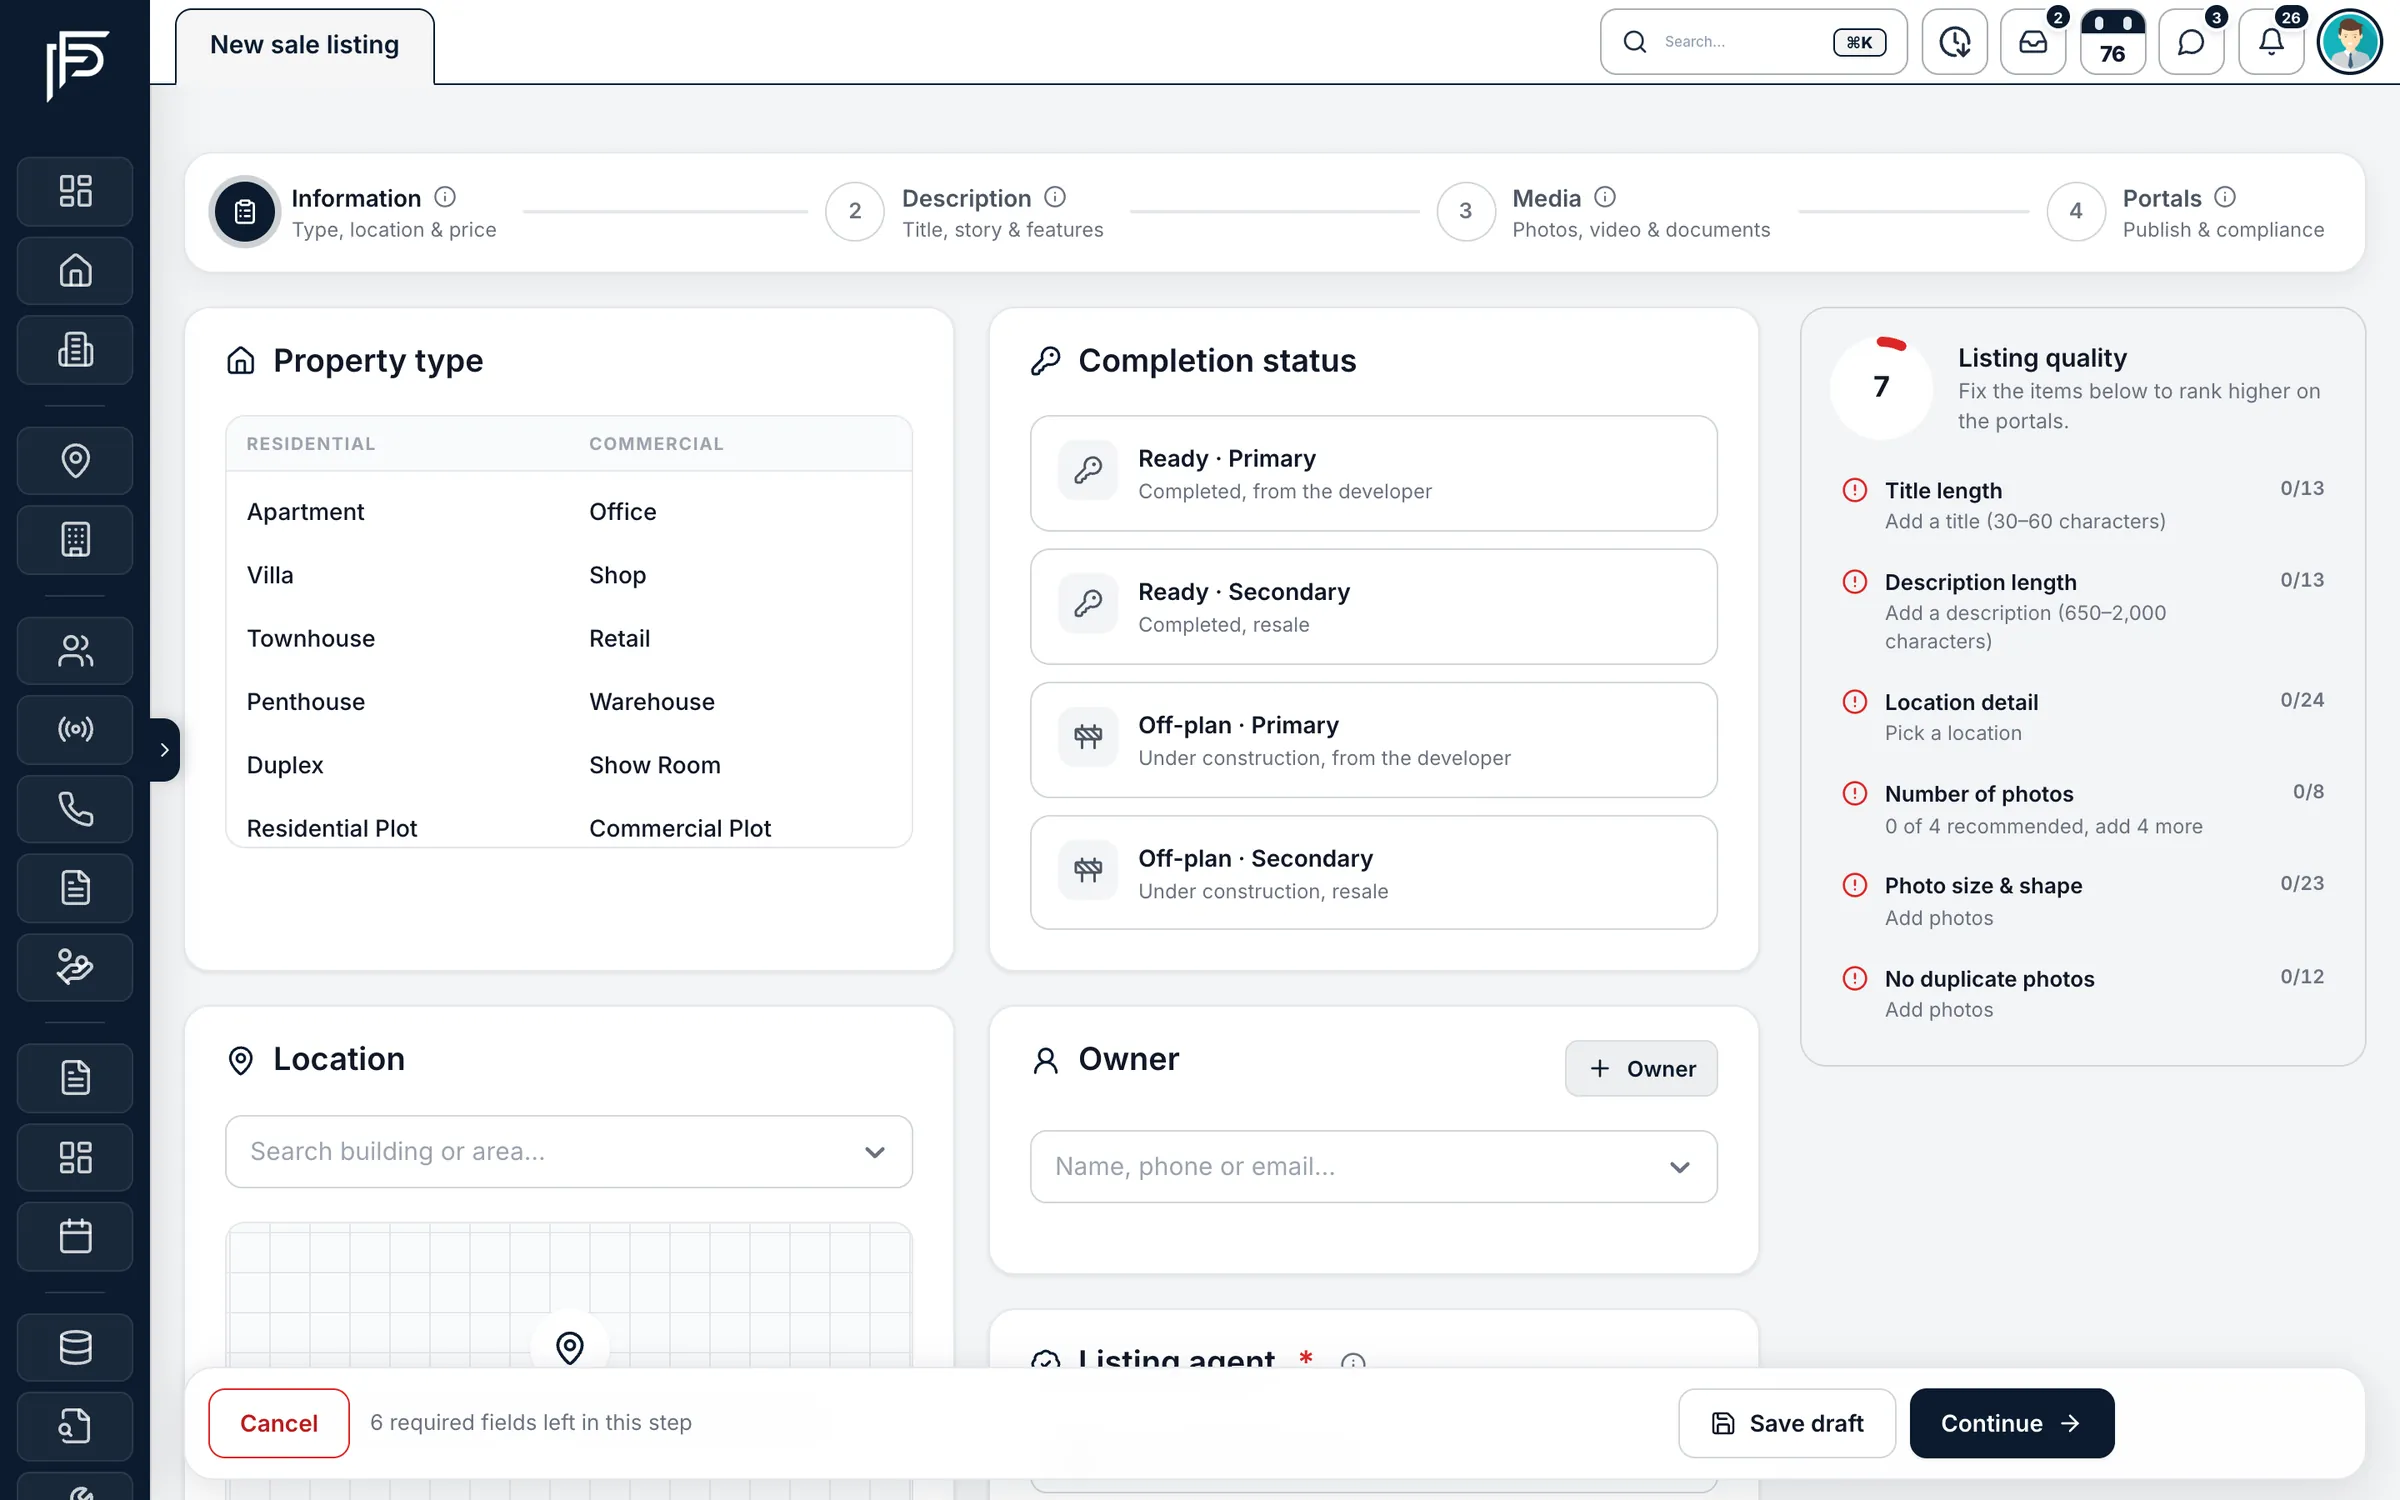Click the clock history icon in top bar
Screen dimensions: 2400x1500
(x=1954, y=42)
